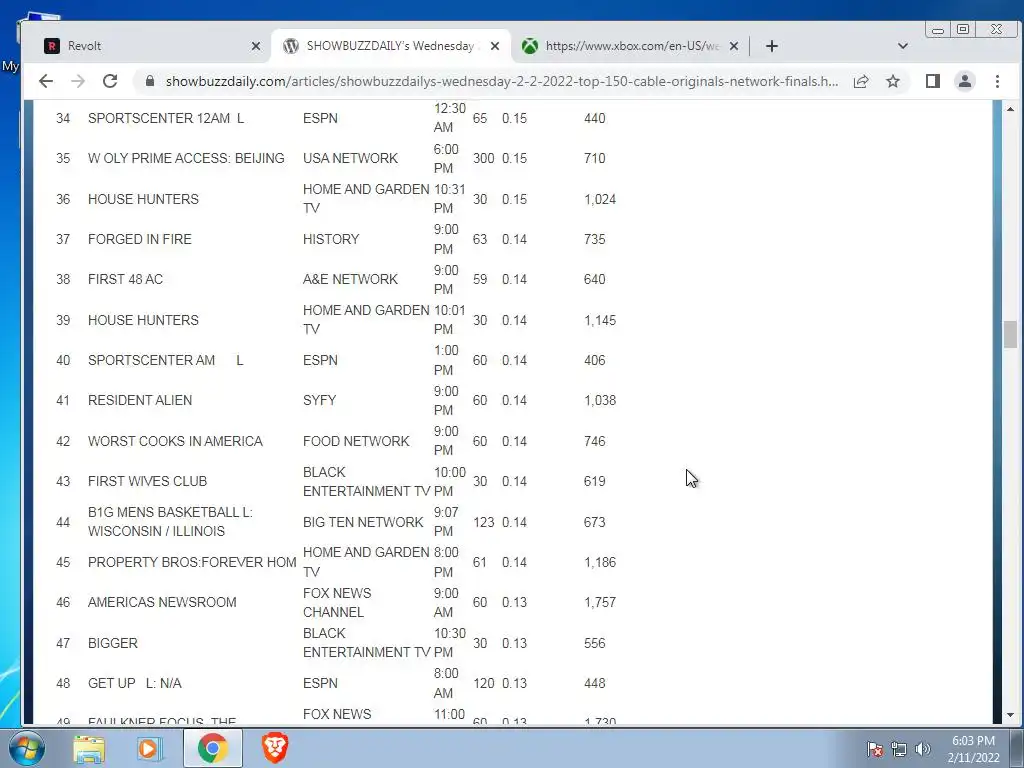Click the GET UP L: N/A title
The height and width of the screenshot is (768, 1024).
point(135,683)
